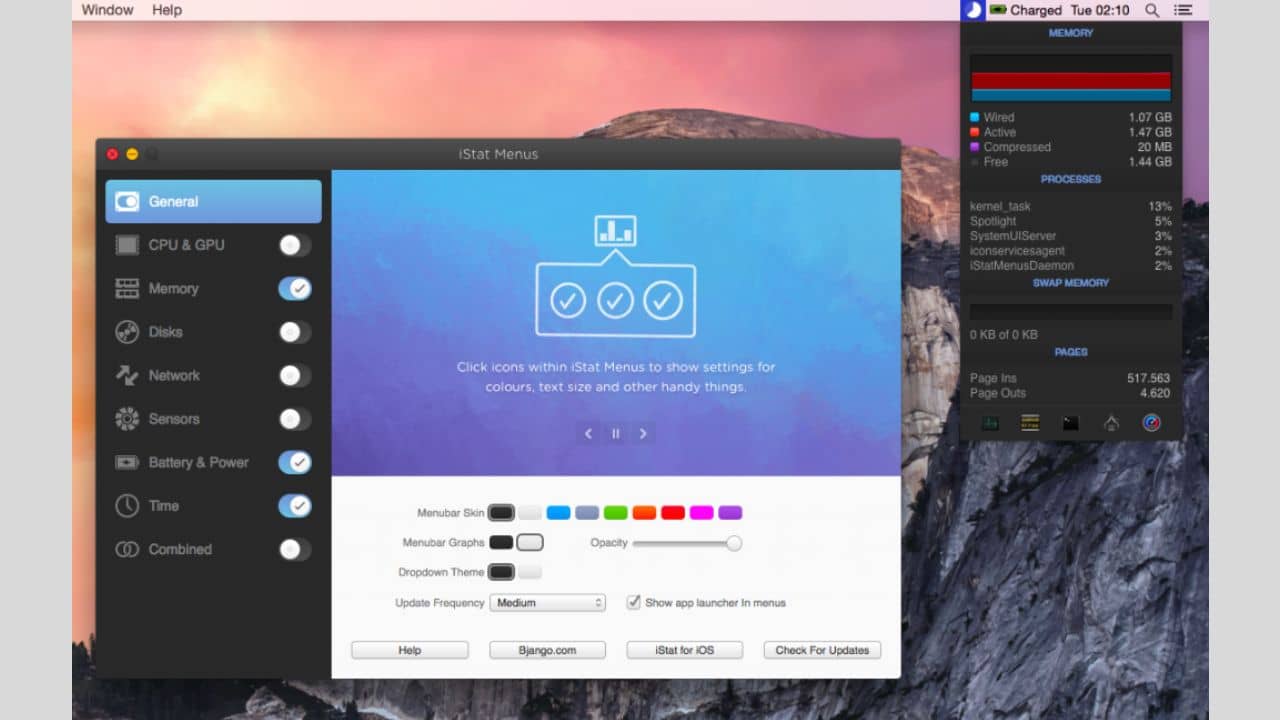
Task: Launch the black Terminal icon in memory dropdown
Action: pyautogui.click(x=1071, y=423)
